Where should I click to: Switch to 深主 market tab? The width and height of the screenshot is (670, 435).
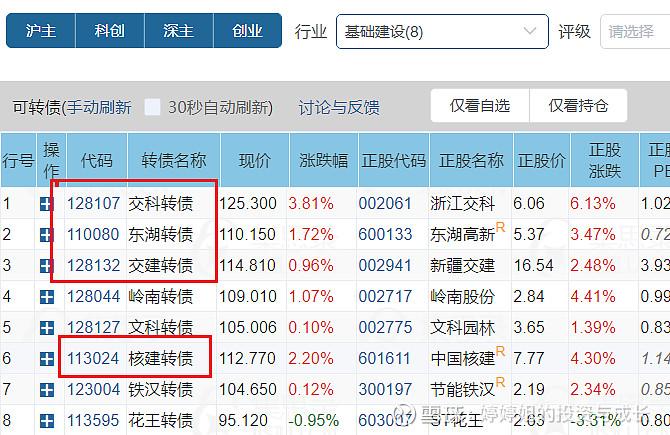point(179,31)
